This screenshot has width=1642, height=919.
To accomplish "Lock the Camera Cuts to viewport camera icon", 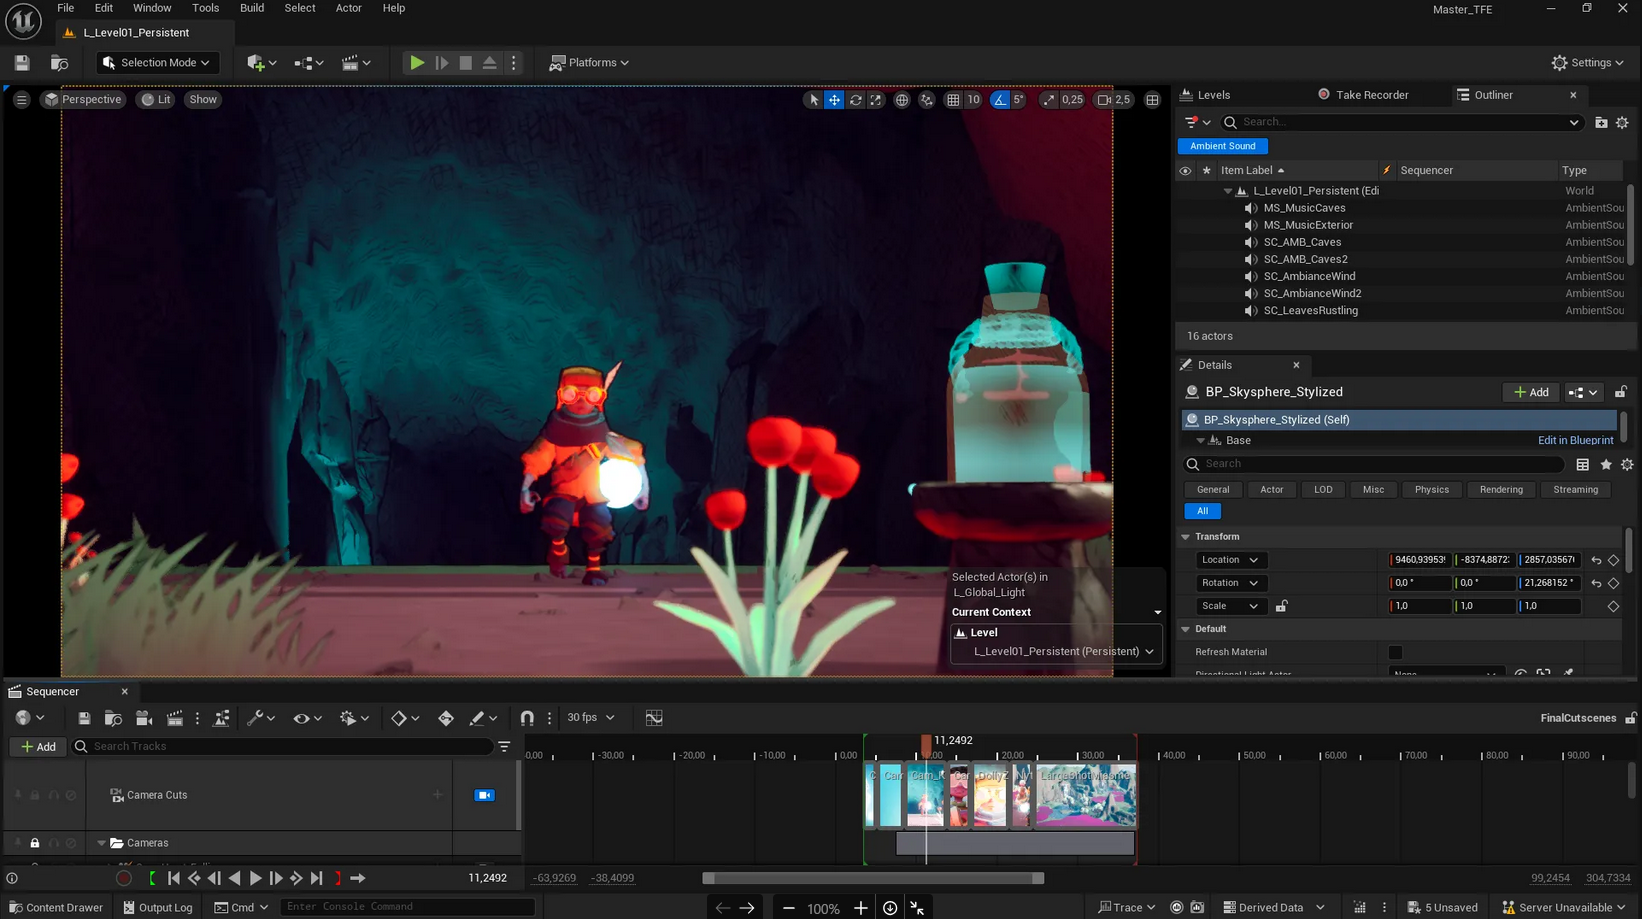I will (x=484, y=795).
